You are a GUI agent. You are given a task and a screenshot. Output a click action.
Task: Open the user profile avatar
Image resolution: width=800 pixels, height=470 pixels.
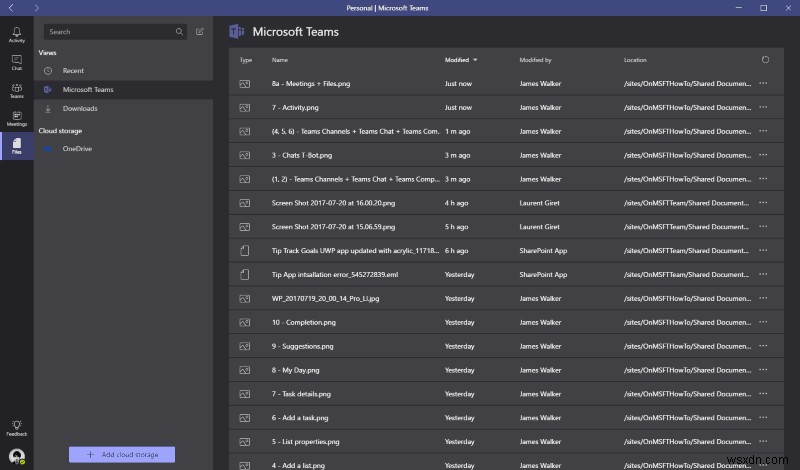pos(17,456)
